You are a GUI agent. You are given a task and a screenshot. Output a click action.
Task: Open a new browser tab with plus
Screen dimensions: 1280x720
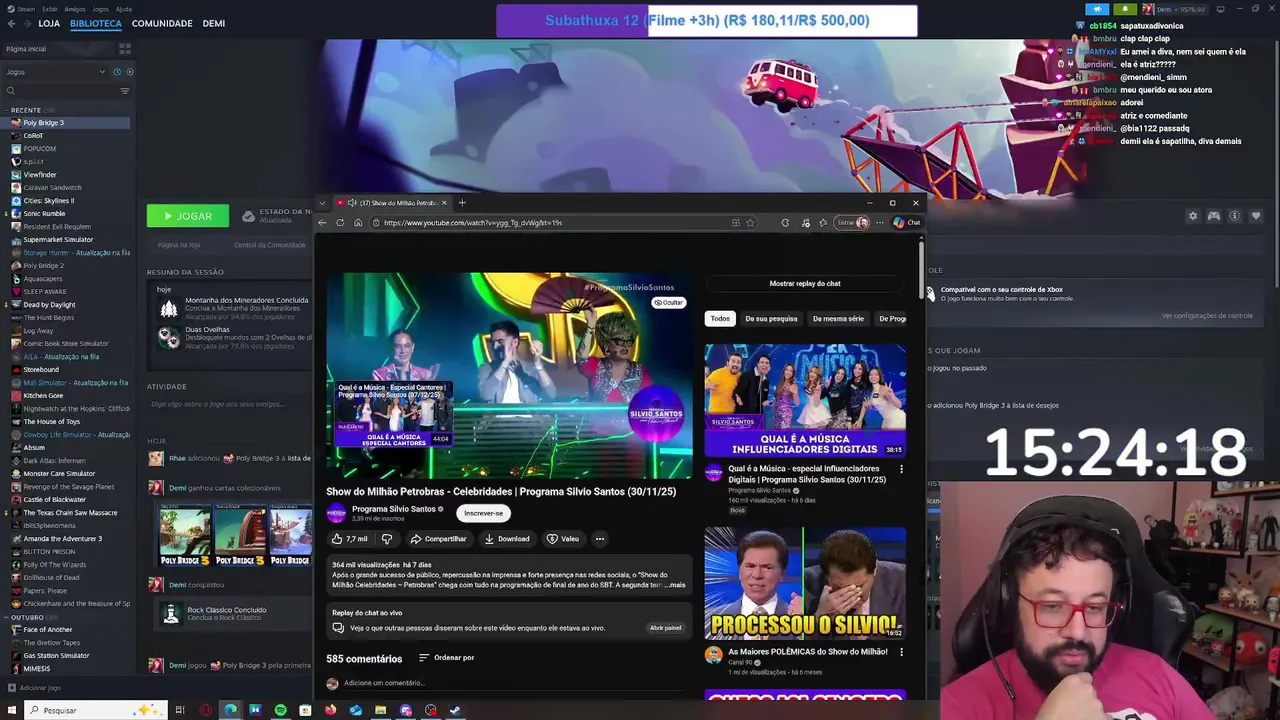pos(462,203)
